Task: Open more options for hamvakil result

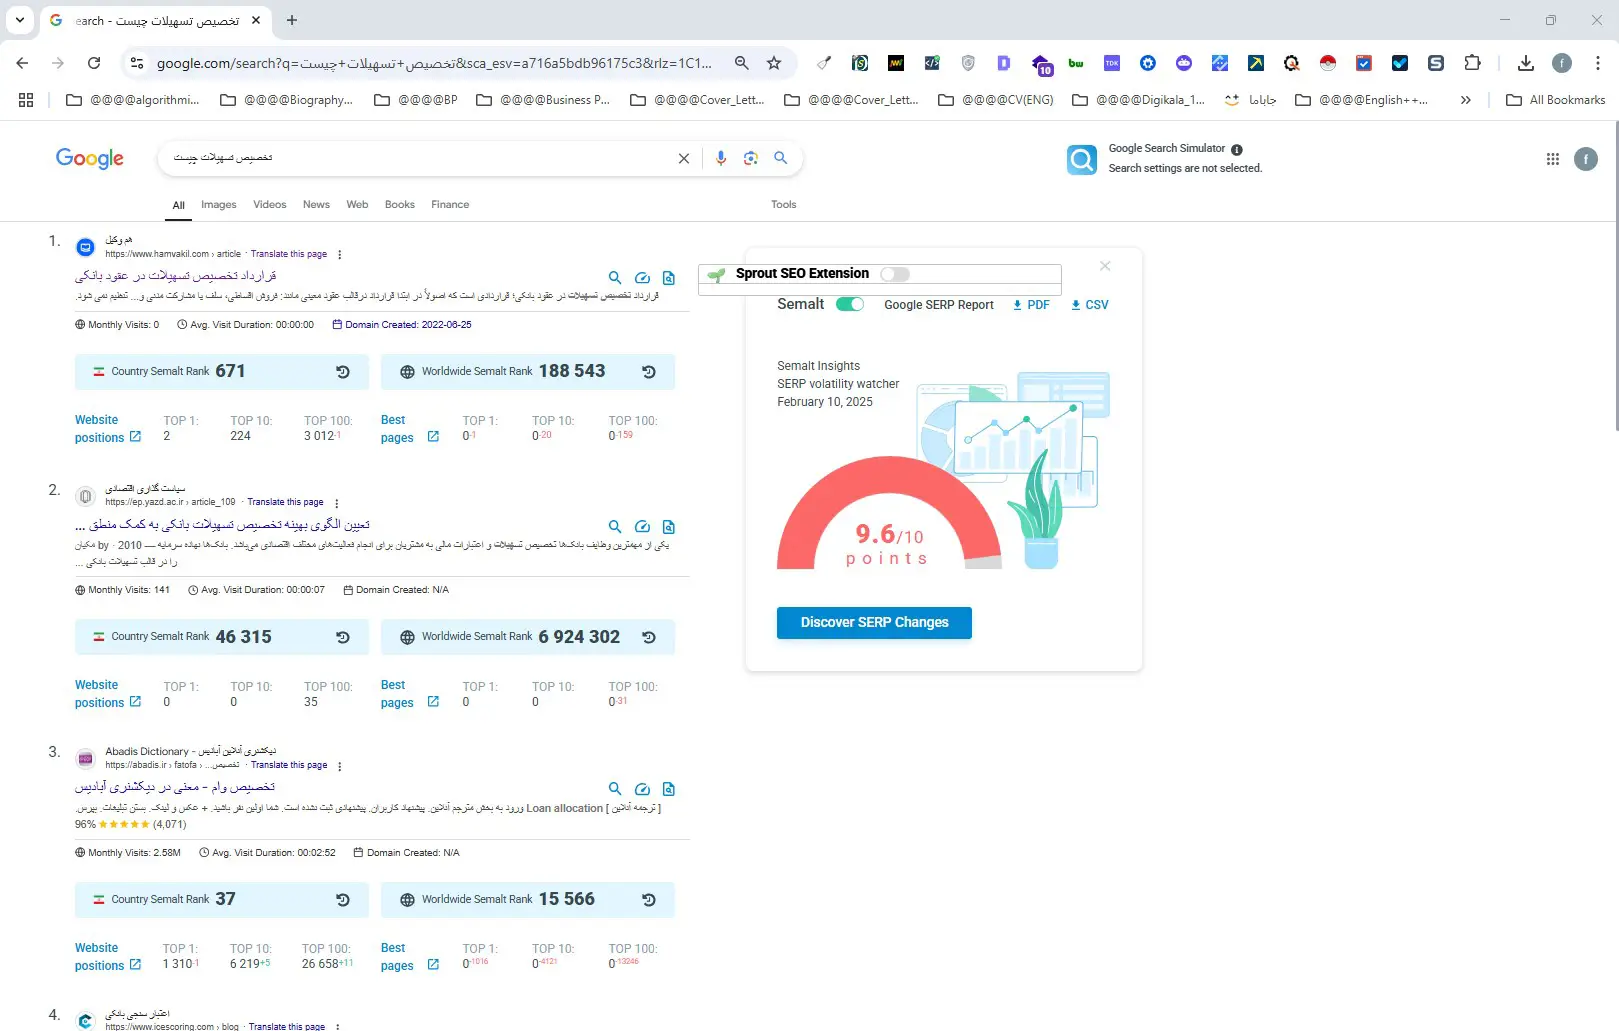Action: pos(340,255)
